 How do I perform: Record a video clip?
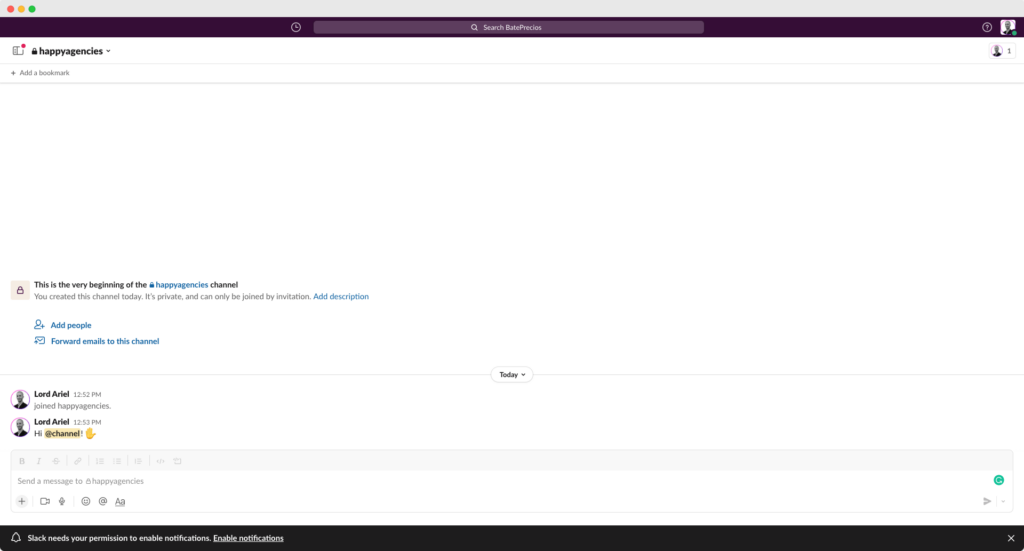click(x=45, y=501)
